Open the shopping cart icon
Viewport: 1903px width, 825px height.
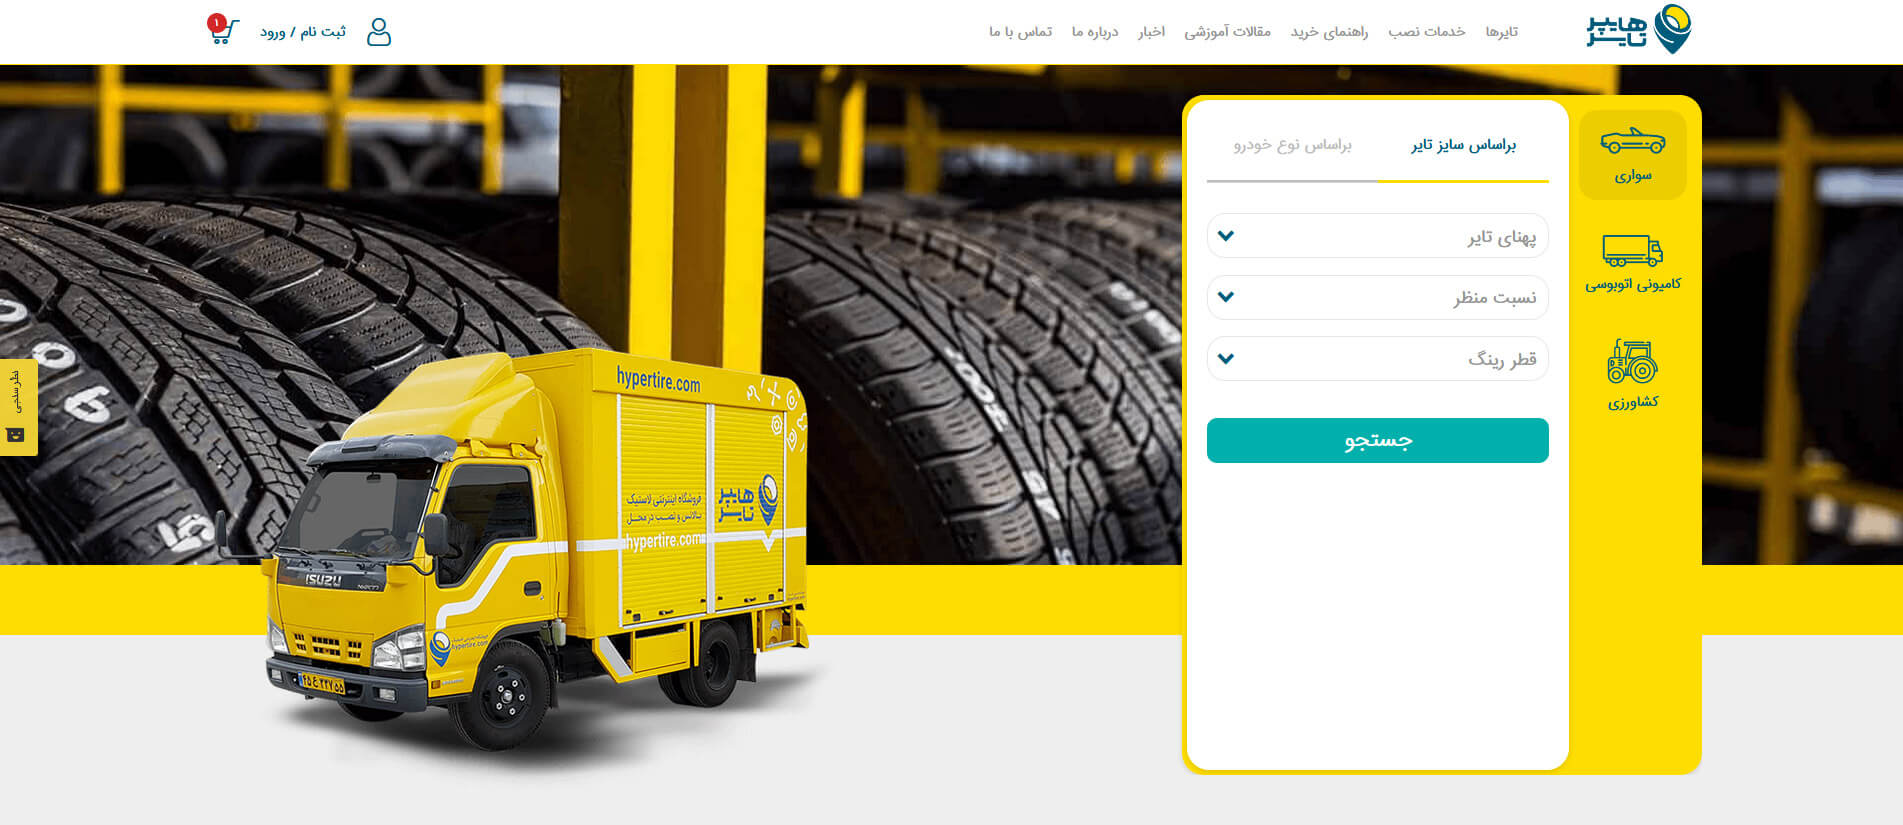tap(223, 31)
